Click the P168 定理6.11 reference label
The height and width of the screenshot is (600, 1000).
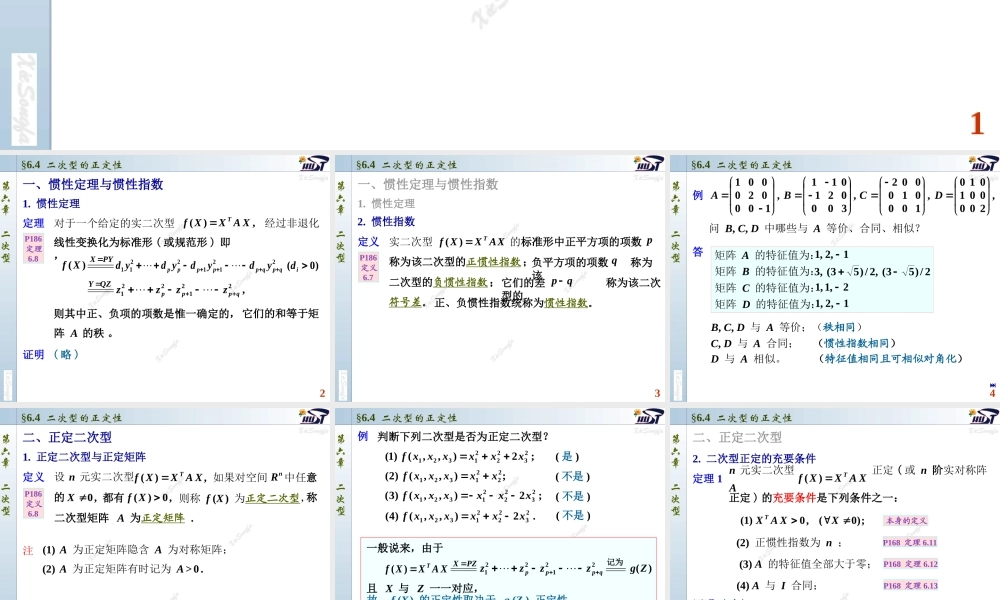point(910,543)
